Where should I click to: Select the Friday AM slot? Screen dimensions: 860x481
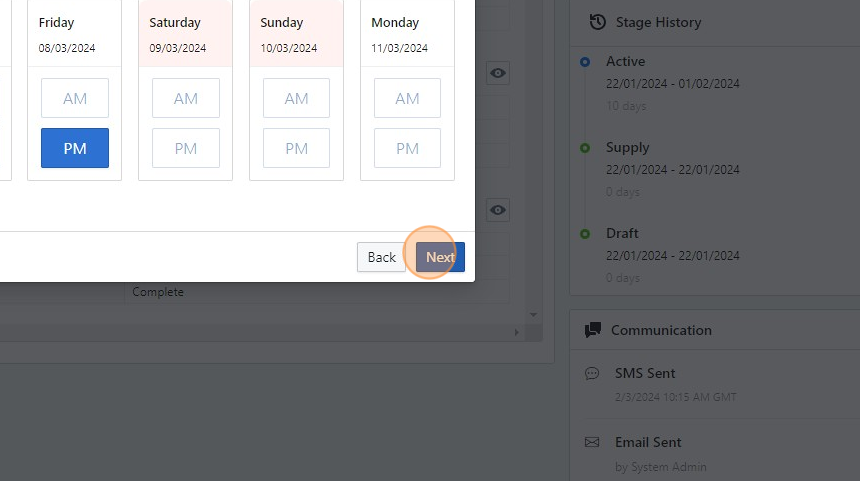(x=75, y=98)
